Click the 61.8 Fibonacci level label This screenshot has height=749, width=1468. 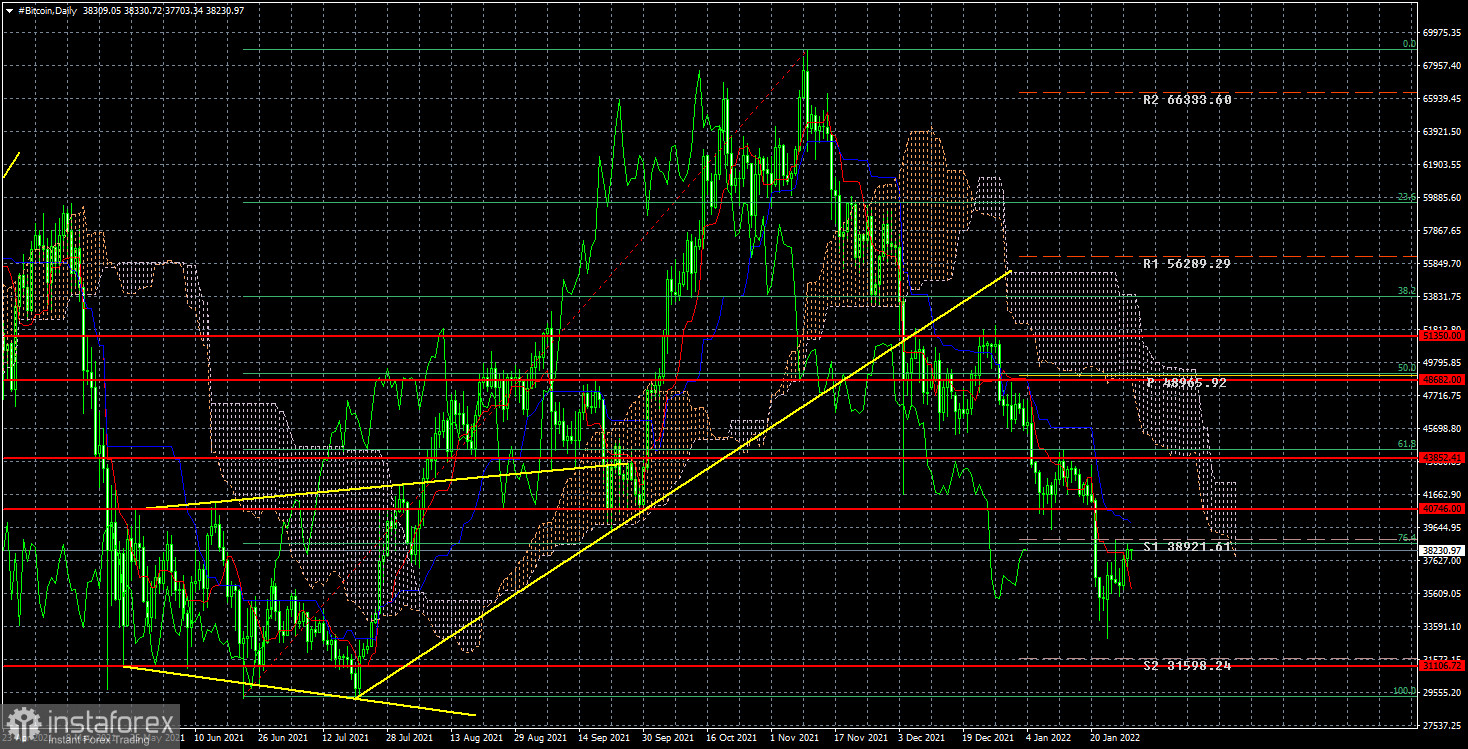click(1406, 444)
